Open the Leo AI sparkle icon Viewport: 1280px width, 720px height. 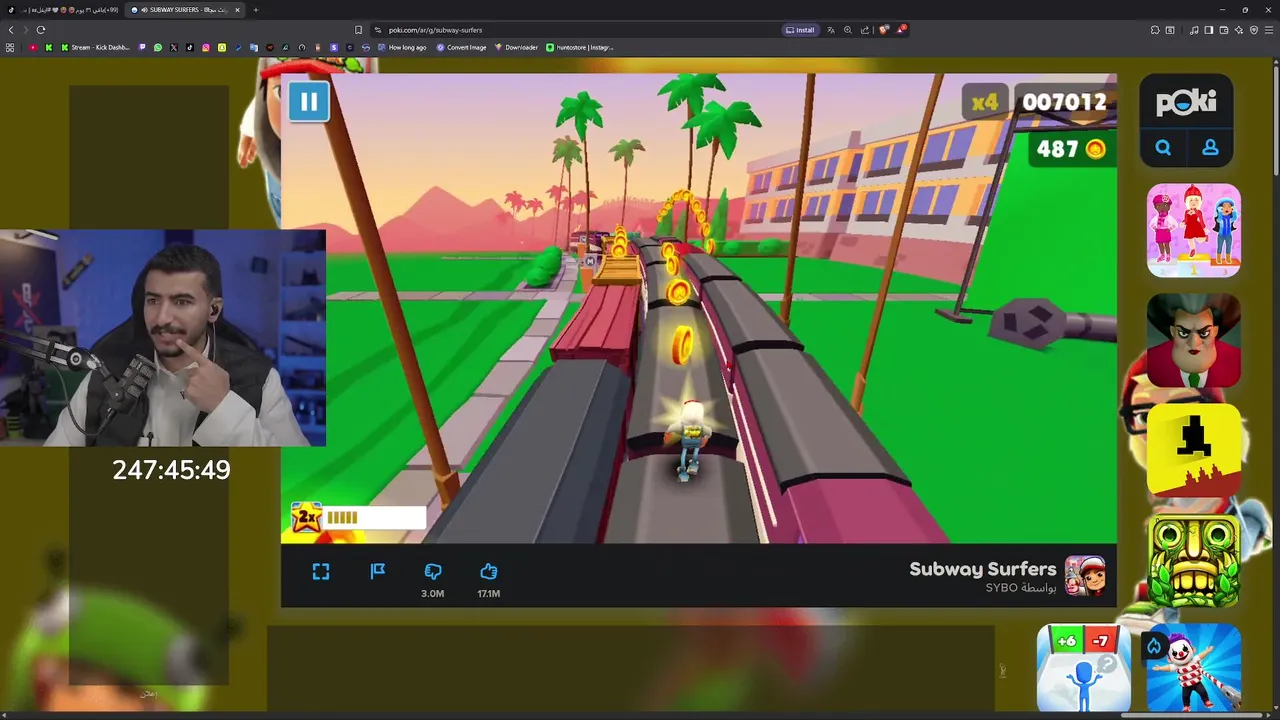coord(1239,30)
